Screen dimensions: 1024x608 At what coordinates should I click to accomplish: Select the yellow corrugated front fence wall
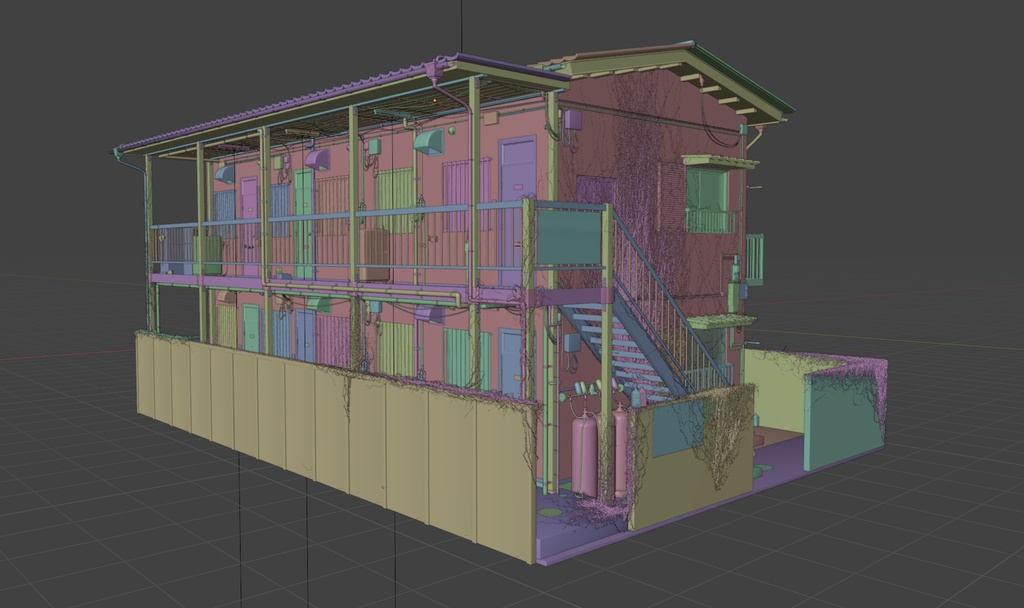(336, 444)
